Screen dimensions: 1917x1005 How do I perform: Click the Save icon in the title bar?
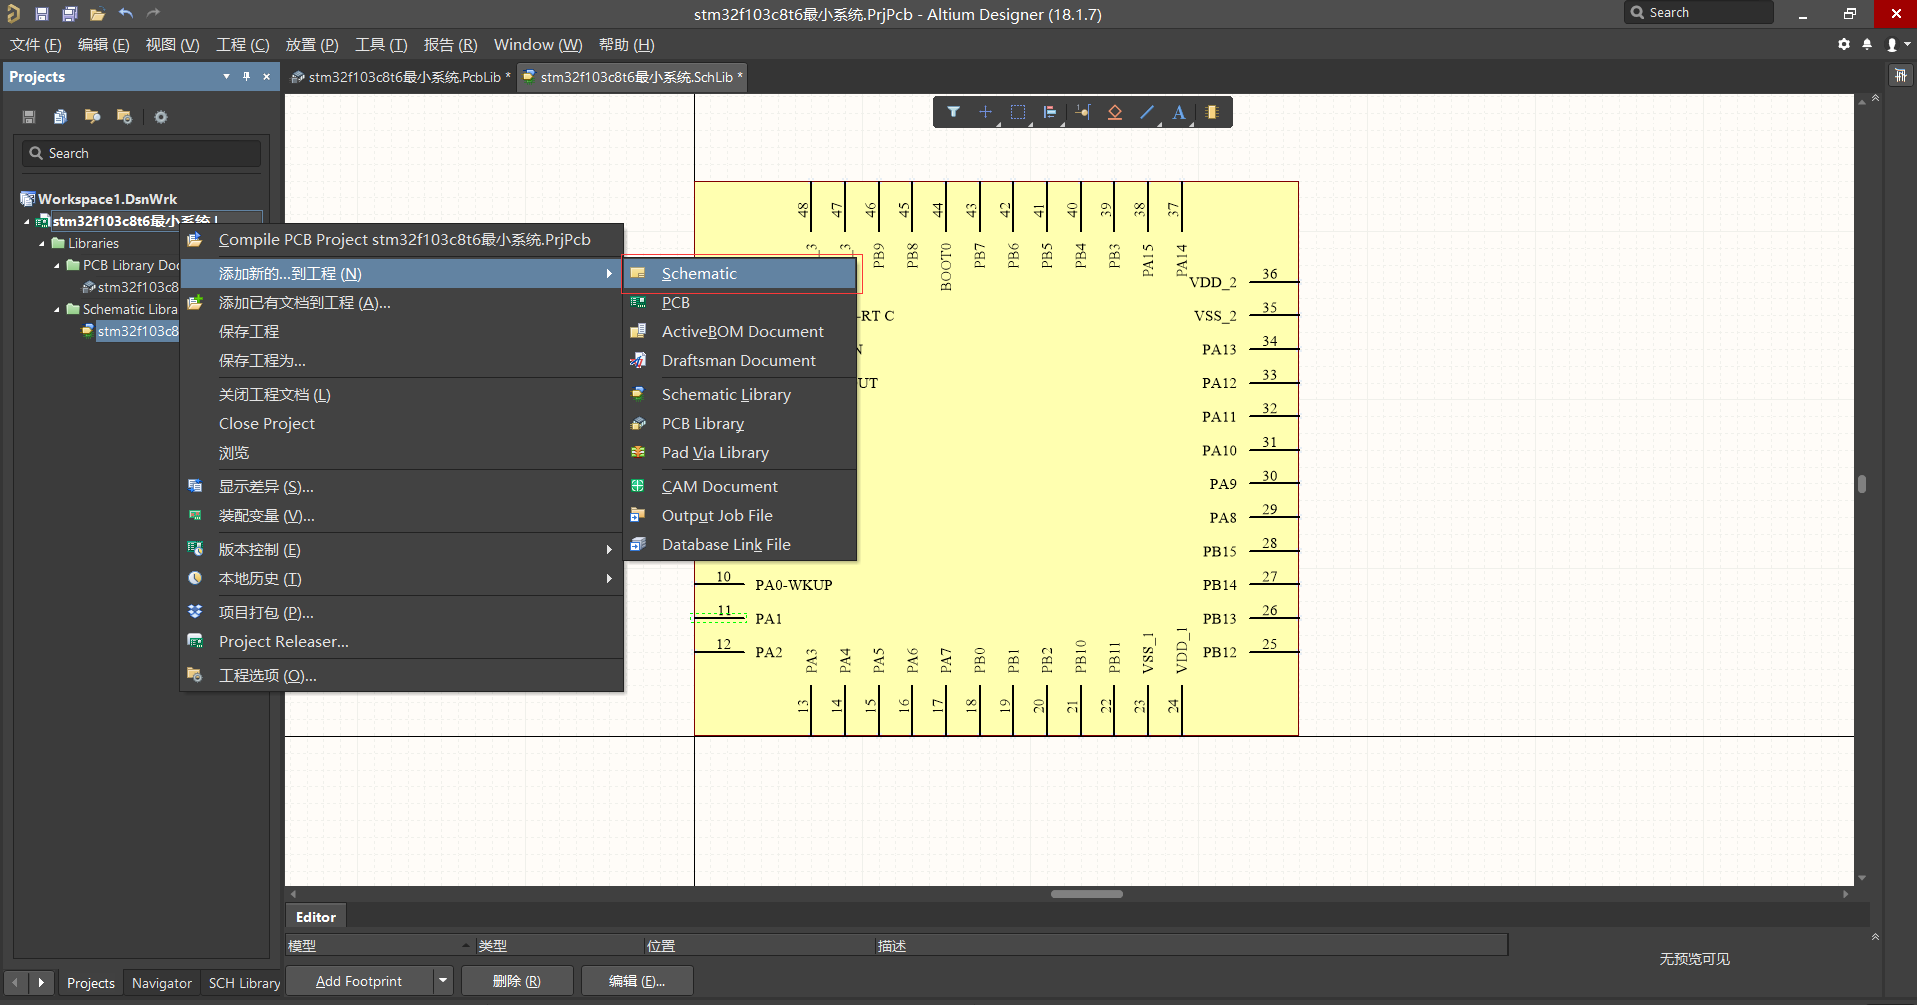[42, 14]
